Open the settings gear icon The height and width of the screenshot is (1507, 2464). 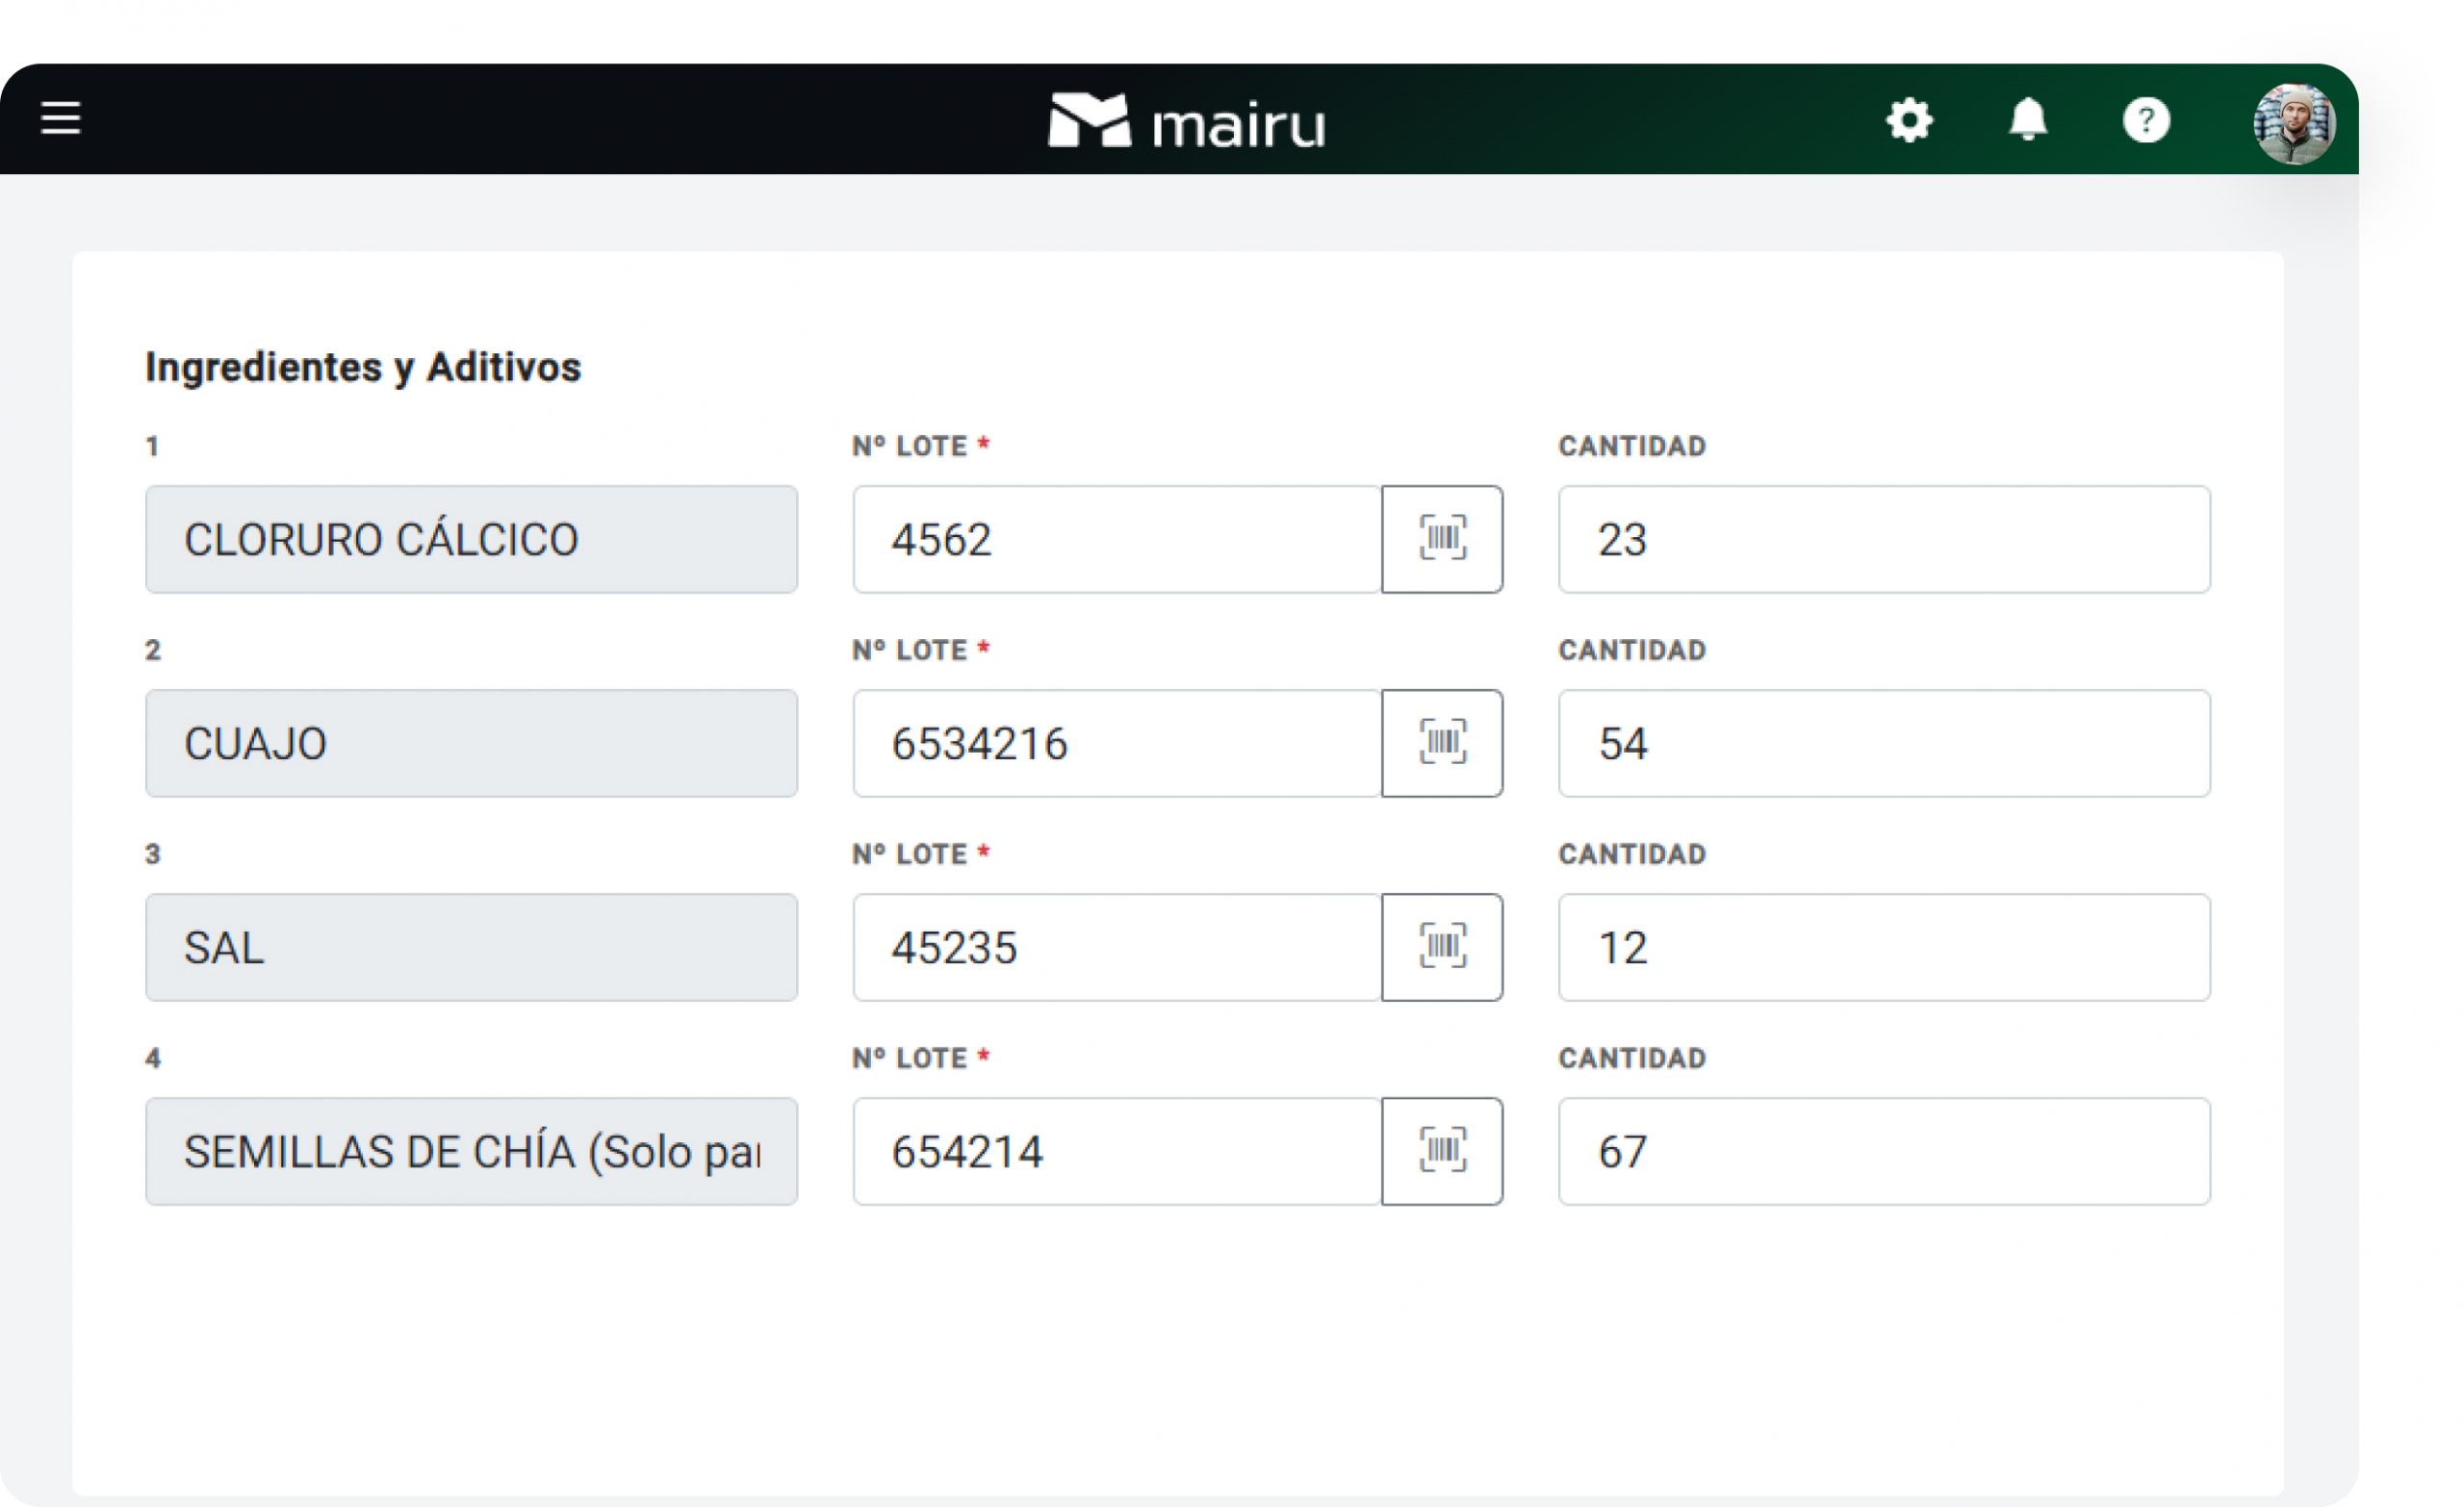(x=1909, y=121)
